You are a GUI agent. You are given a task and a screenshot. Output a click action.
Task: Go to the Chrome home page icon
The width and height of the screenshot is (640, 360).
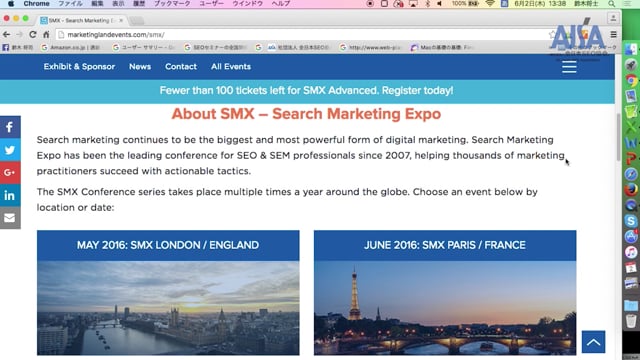(46, 35)
